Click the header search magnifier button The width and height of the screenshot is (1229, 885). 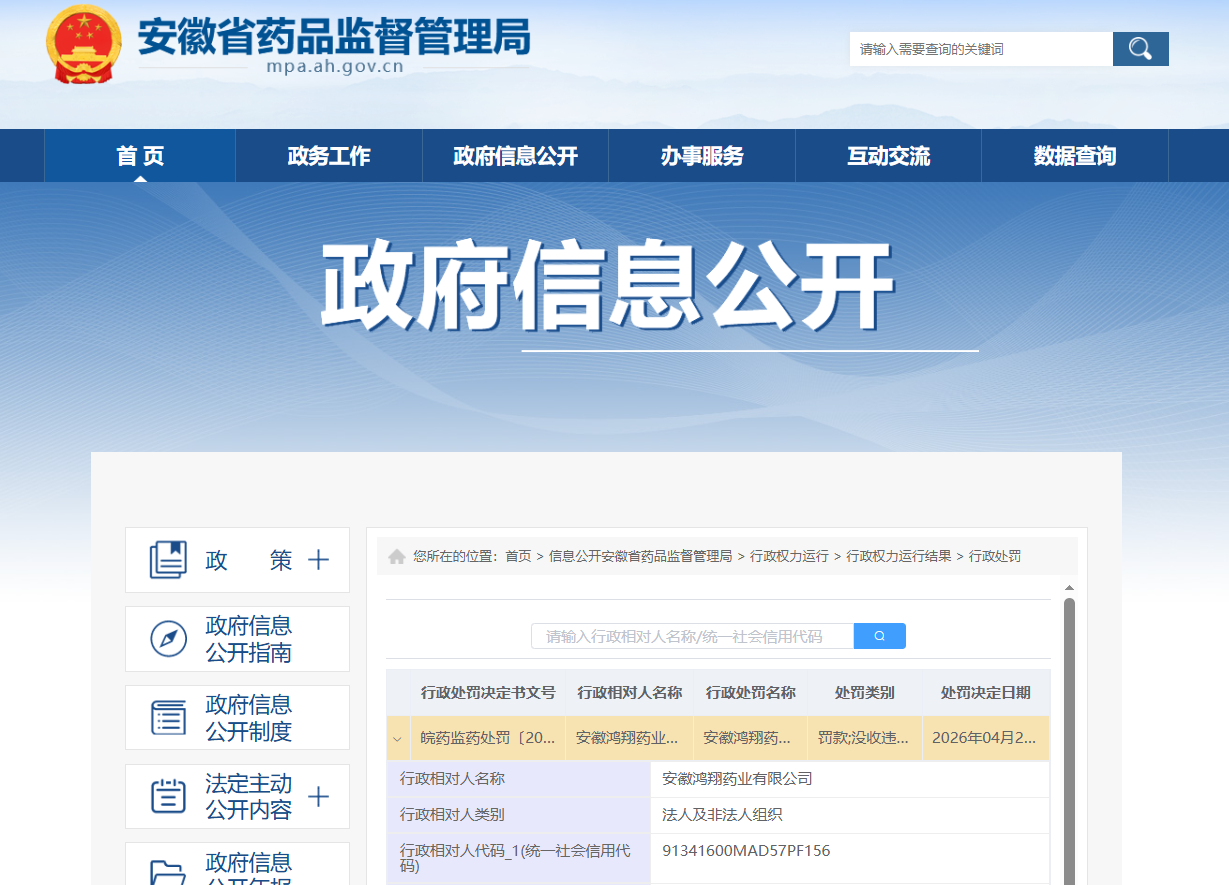pos(1140,49)
